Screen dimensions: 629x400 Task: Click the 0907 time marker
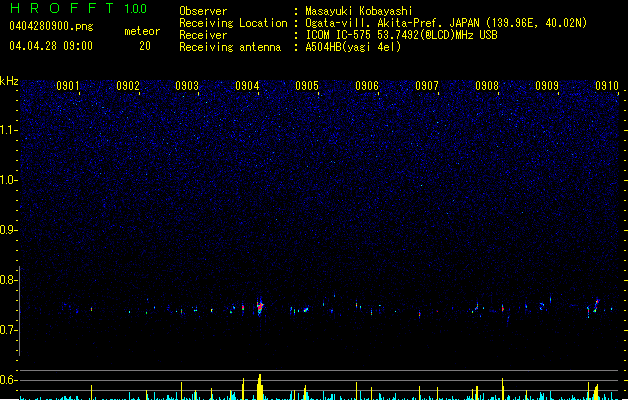[x=427, y=86]
